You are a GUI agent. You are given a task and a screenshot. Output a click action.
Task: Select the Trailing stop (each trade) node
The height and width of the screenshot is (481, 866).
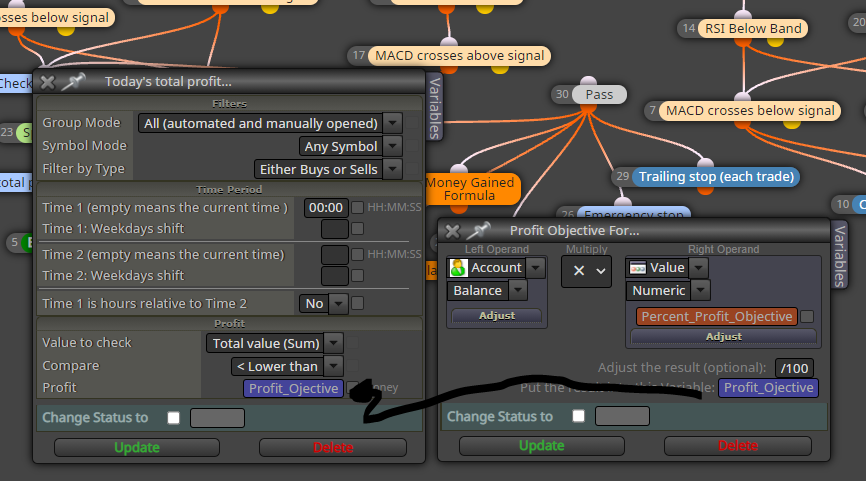pyautogui.click(x=716, y=177)
